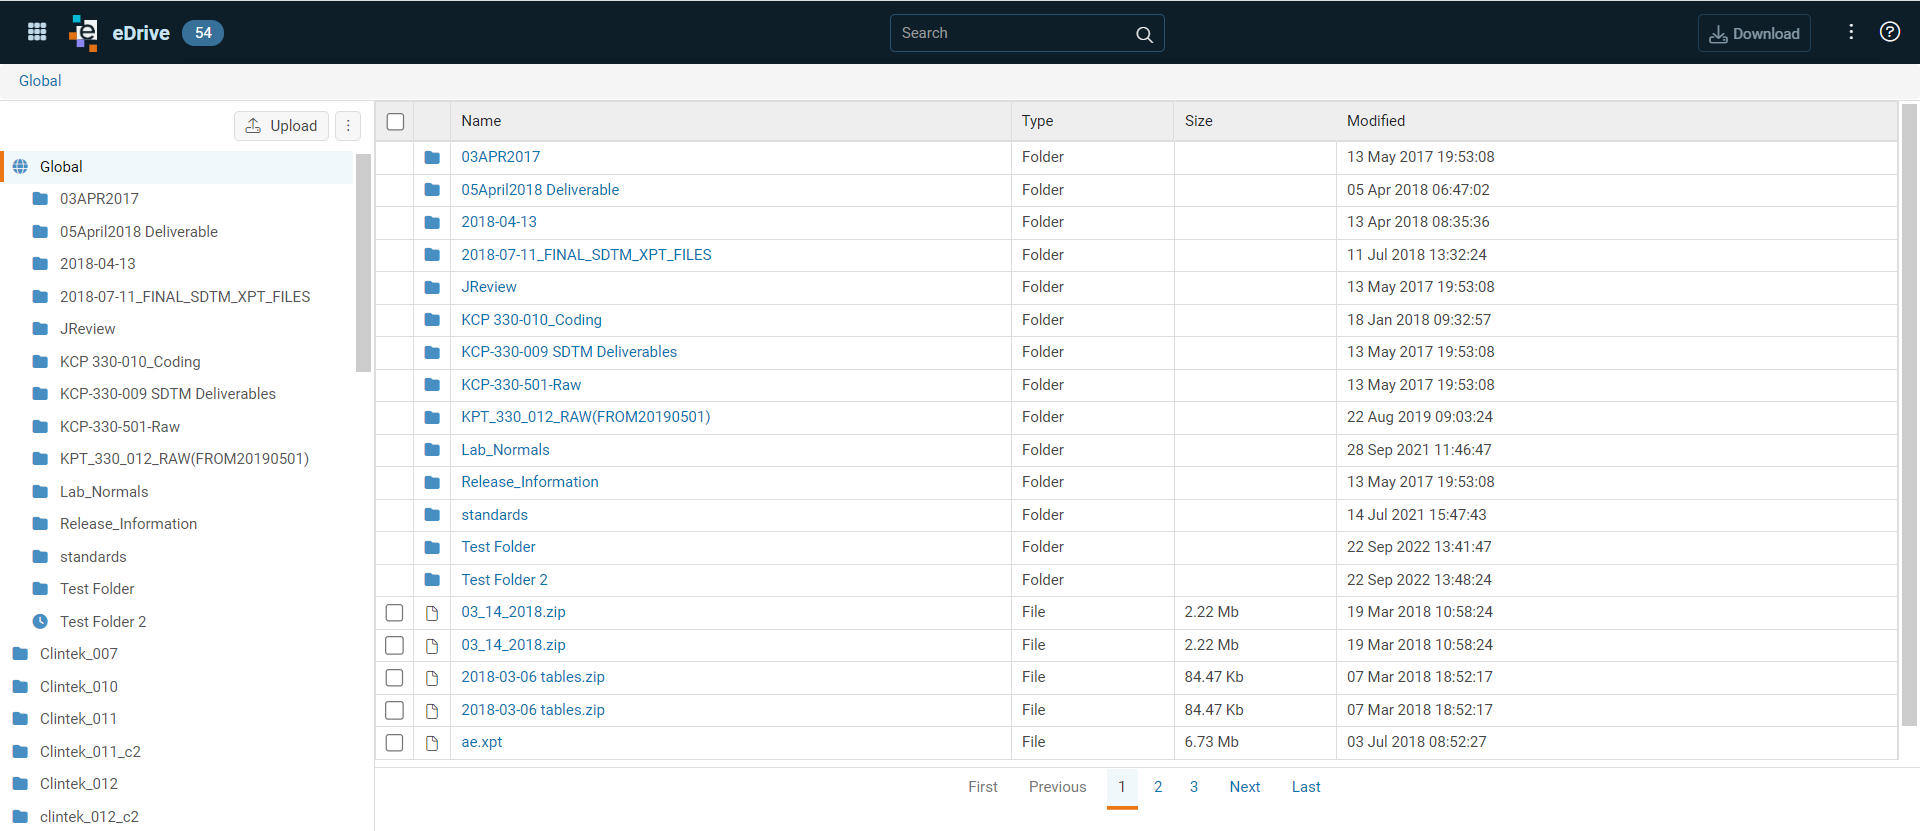Click the Previous page link
1920x831 pixels.
point(1057,787)
